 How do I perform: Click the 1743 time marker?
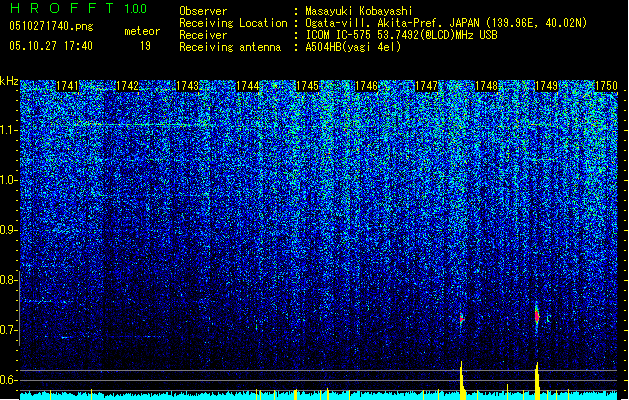(x=187, y=86)
